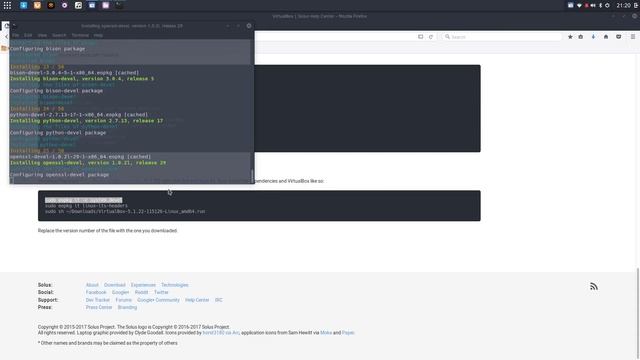Screen dimensions: 640x360
Task: Open the session logout icon beside the clock
Action: (x=636, y=5)
